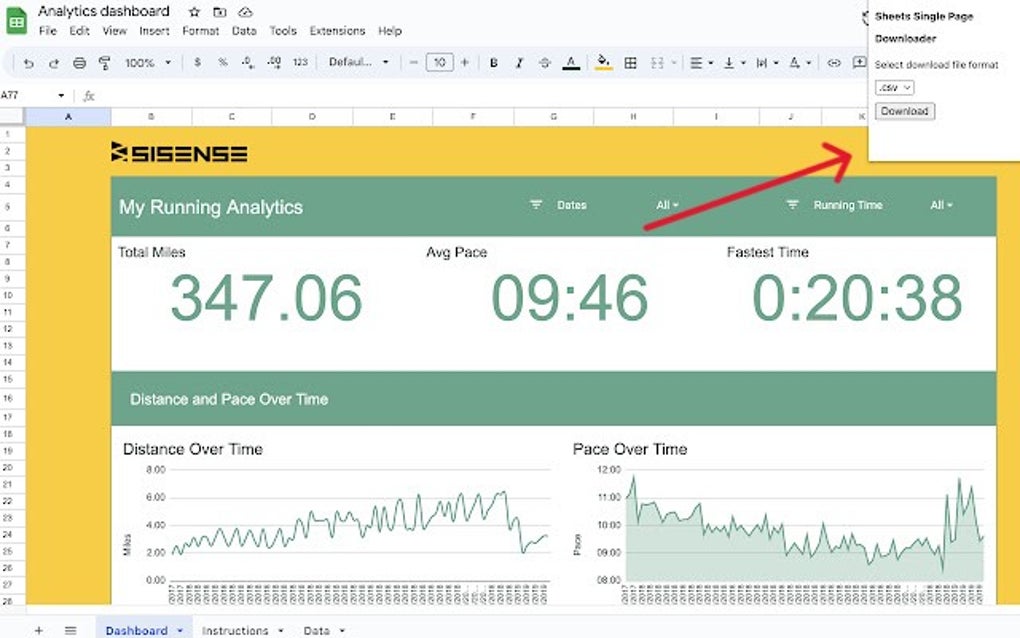Click the Merge cells icon

[656, 62]
